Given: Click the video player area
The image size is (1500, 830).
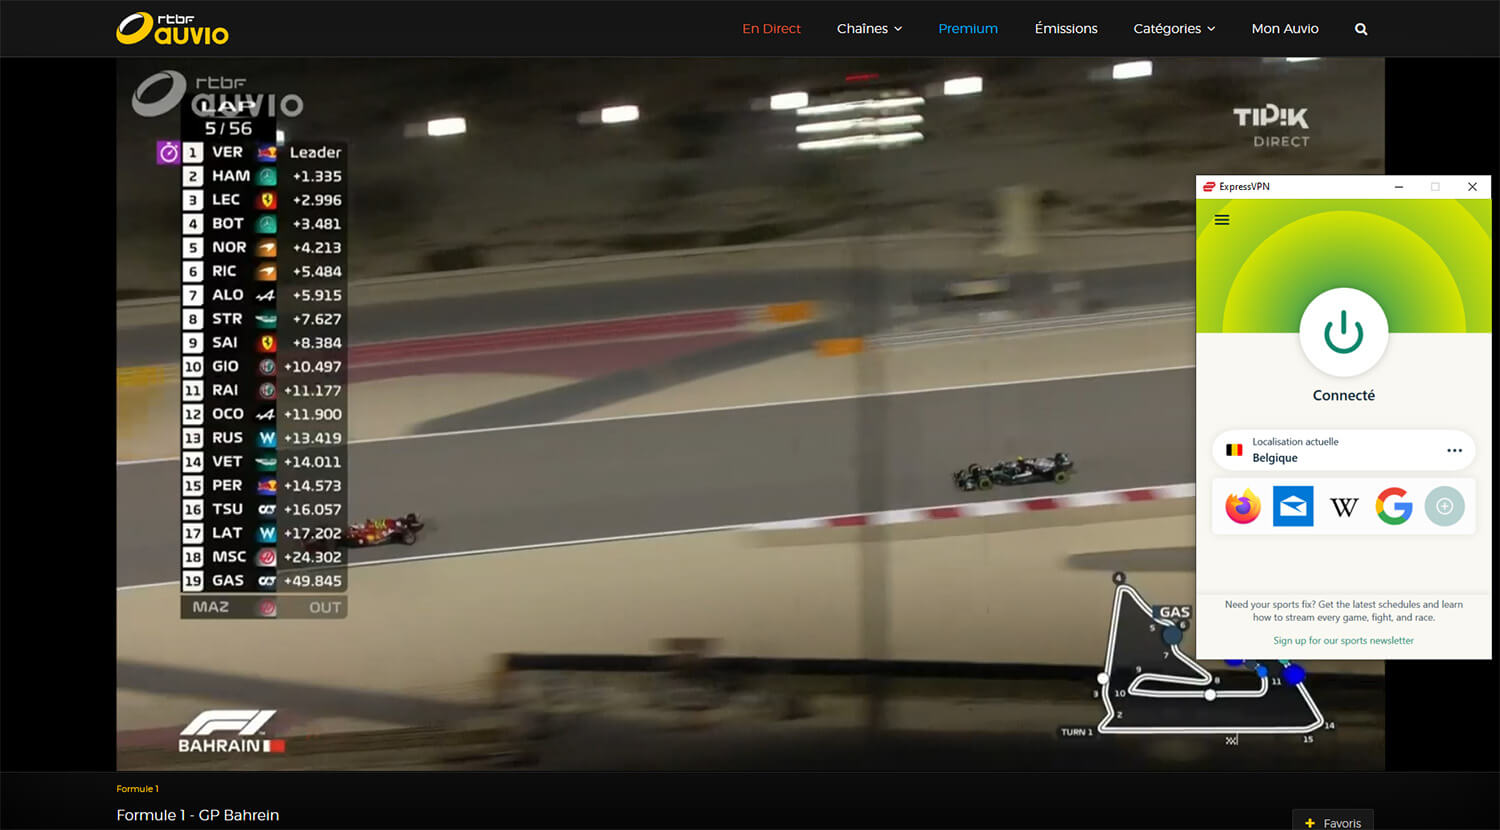Looking at the screenshot, I should click(x=750, y=414).
